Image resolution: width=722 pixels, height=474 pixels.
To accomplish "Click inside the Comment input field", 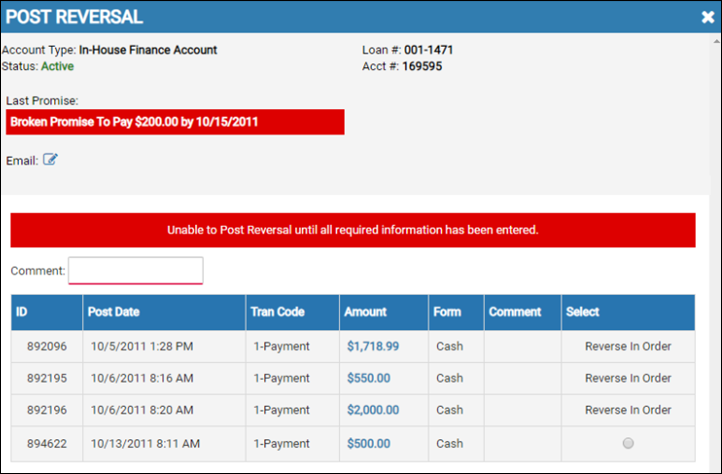I will [136, 271].
